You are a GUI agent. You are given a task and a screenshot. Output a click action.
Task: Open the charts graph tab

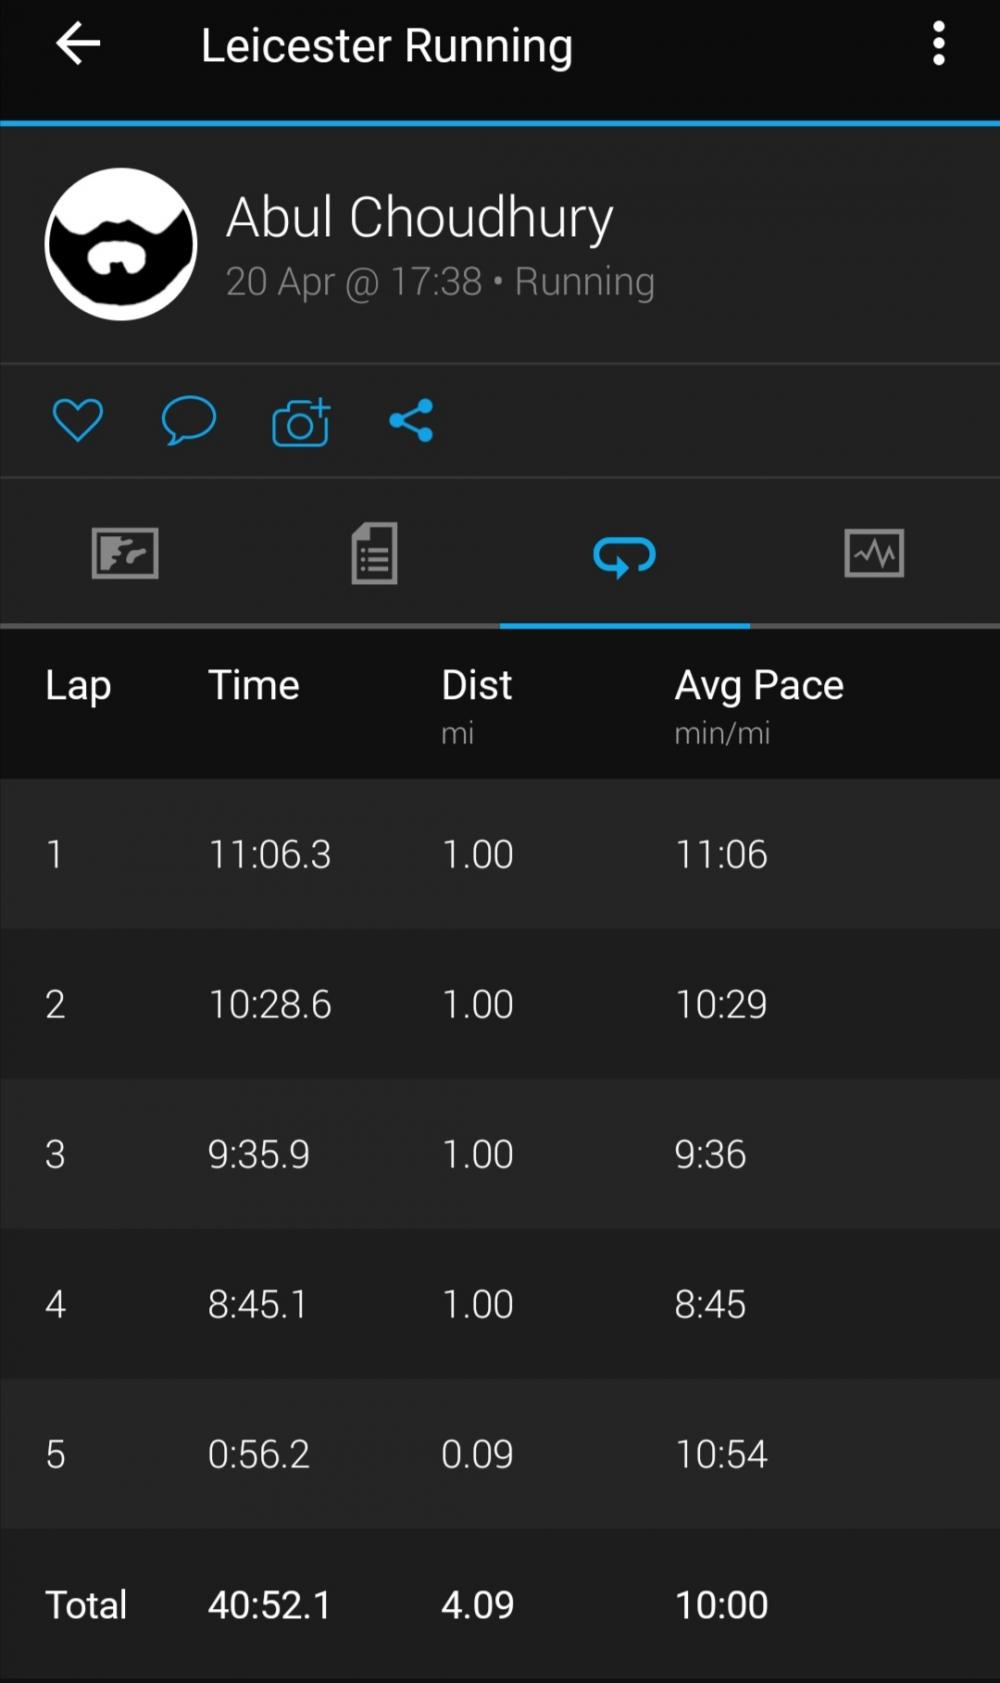pos(875,553)
